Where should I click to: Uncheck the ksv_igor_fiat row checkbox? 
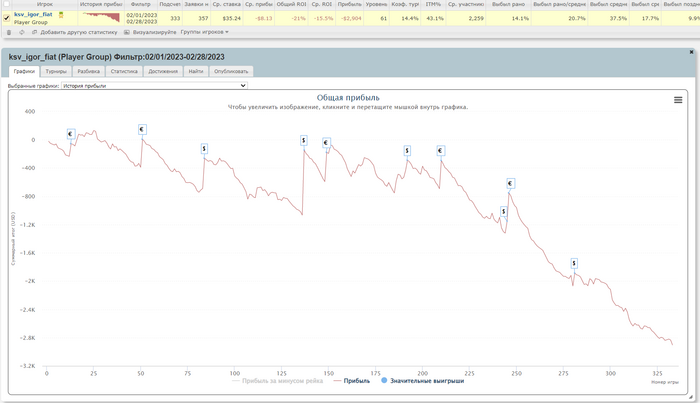6,18
